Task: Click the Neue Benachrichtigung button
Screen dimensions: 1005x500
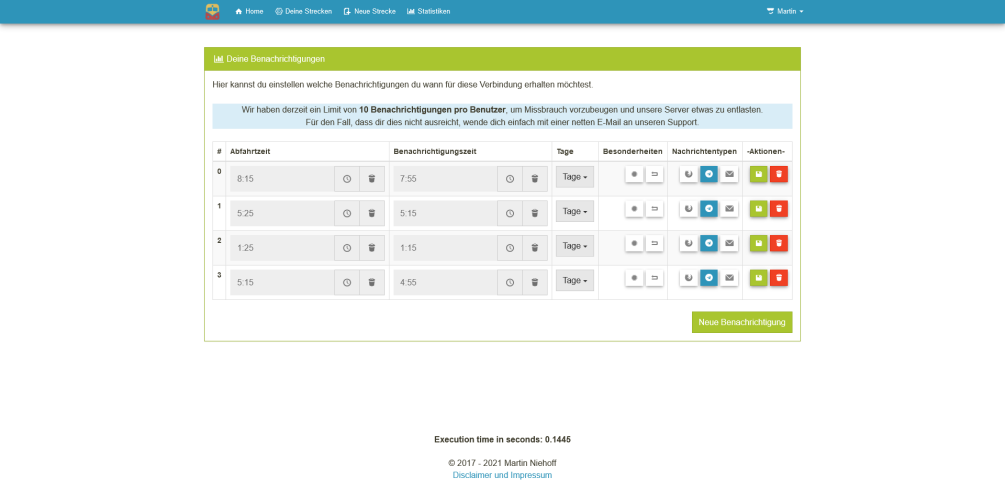Action: click(x=741, y=322)
